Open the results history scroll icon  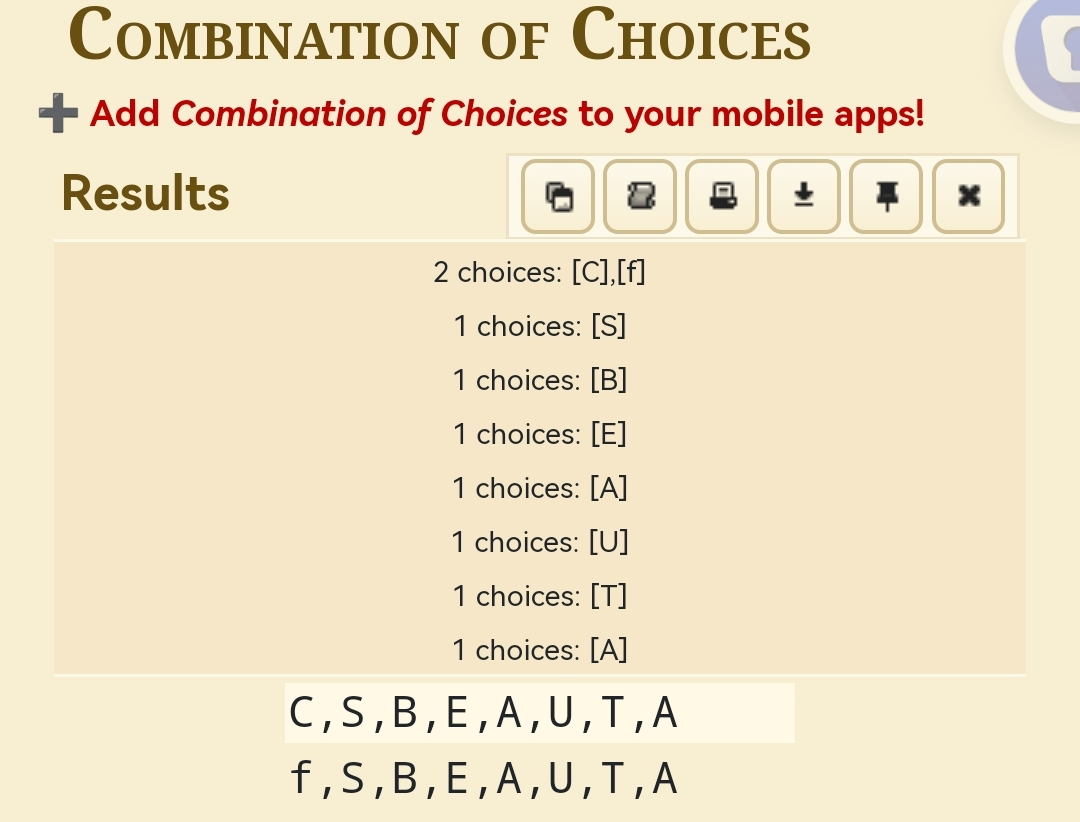click(x=640, y=196)
